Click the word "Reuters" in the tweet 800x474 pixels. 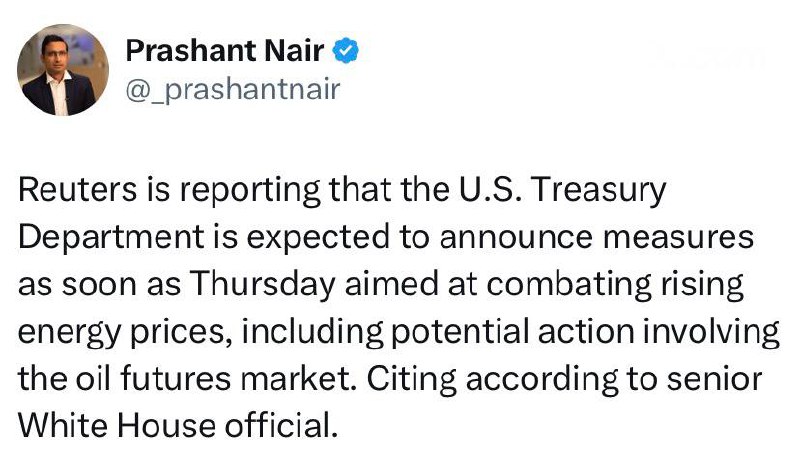click(78, 189)
